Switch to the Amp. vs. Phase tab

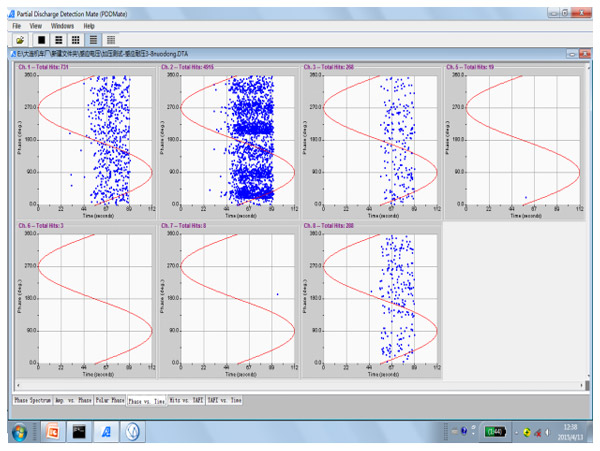point(73,400)
